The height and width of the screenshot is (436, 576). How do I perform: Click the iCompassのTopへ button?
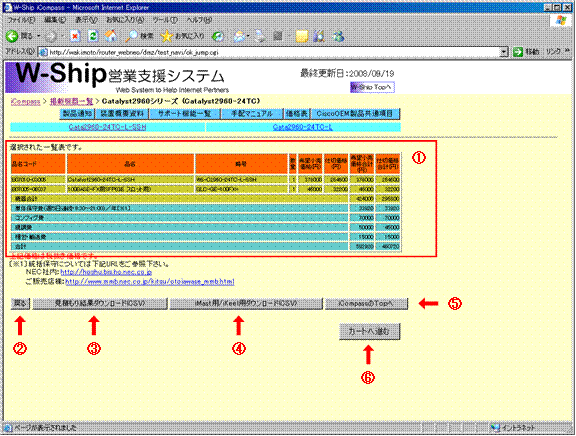(x=366, y=303)
